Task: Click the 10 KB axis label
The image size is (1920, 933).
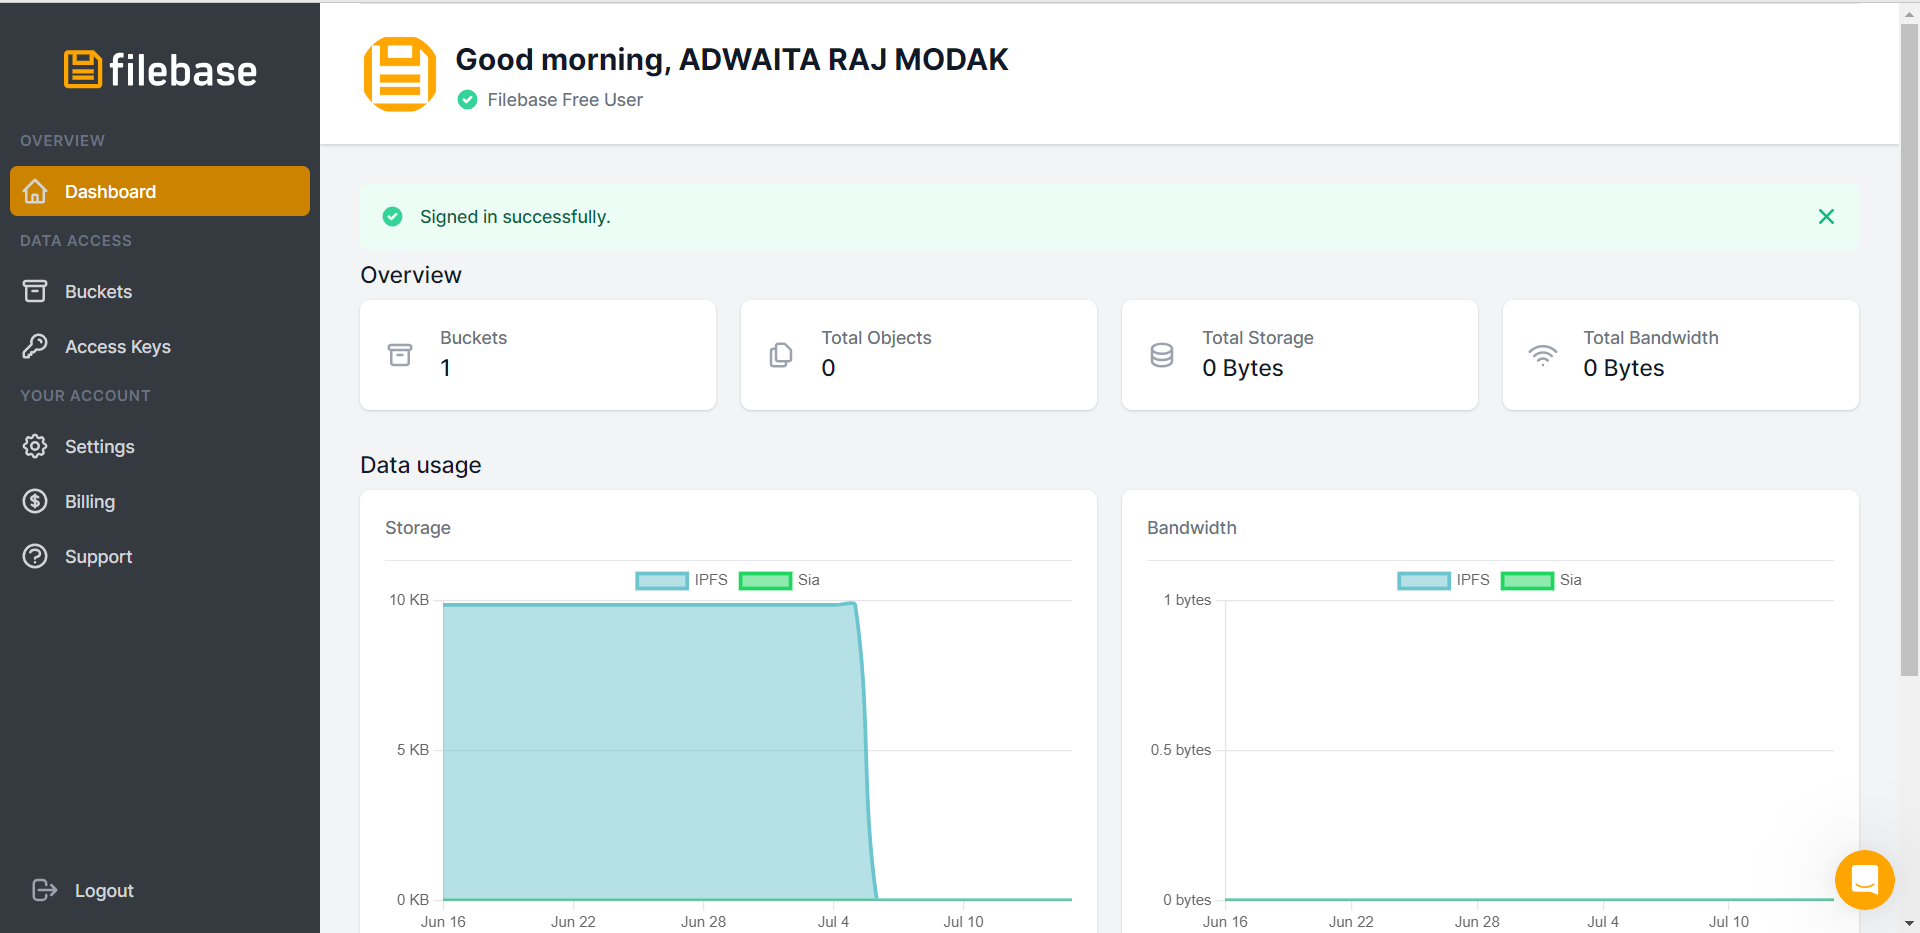Action: [409, 600]
